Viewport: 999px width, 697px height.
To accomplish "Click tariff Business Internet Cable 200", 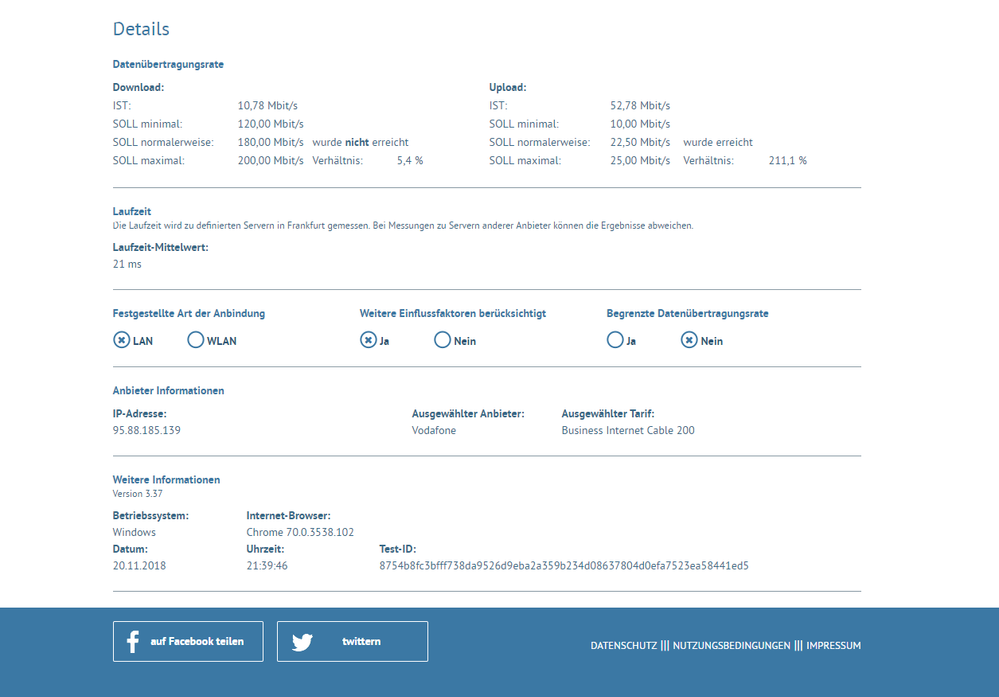I will coord(628,430).
